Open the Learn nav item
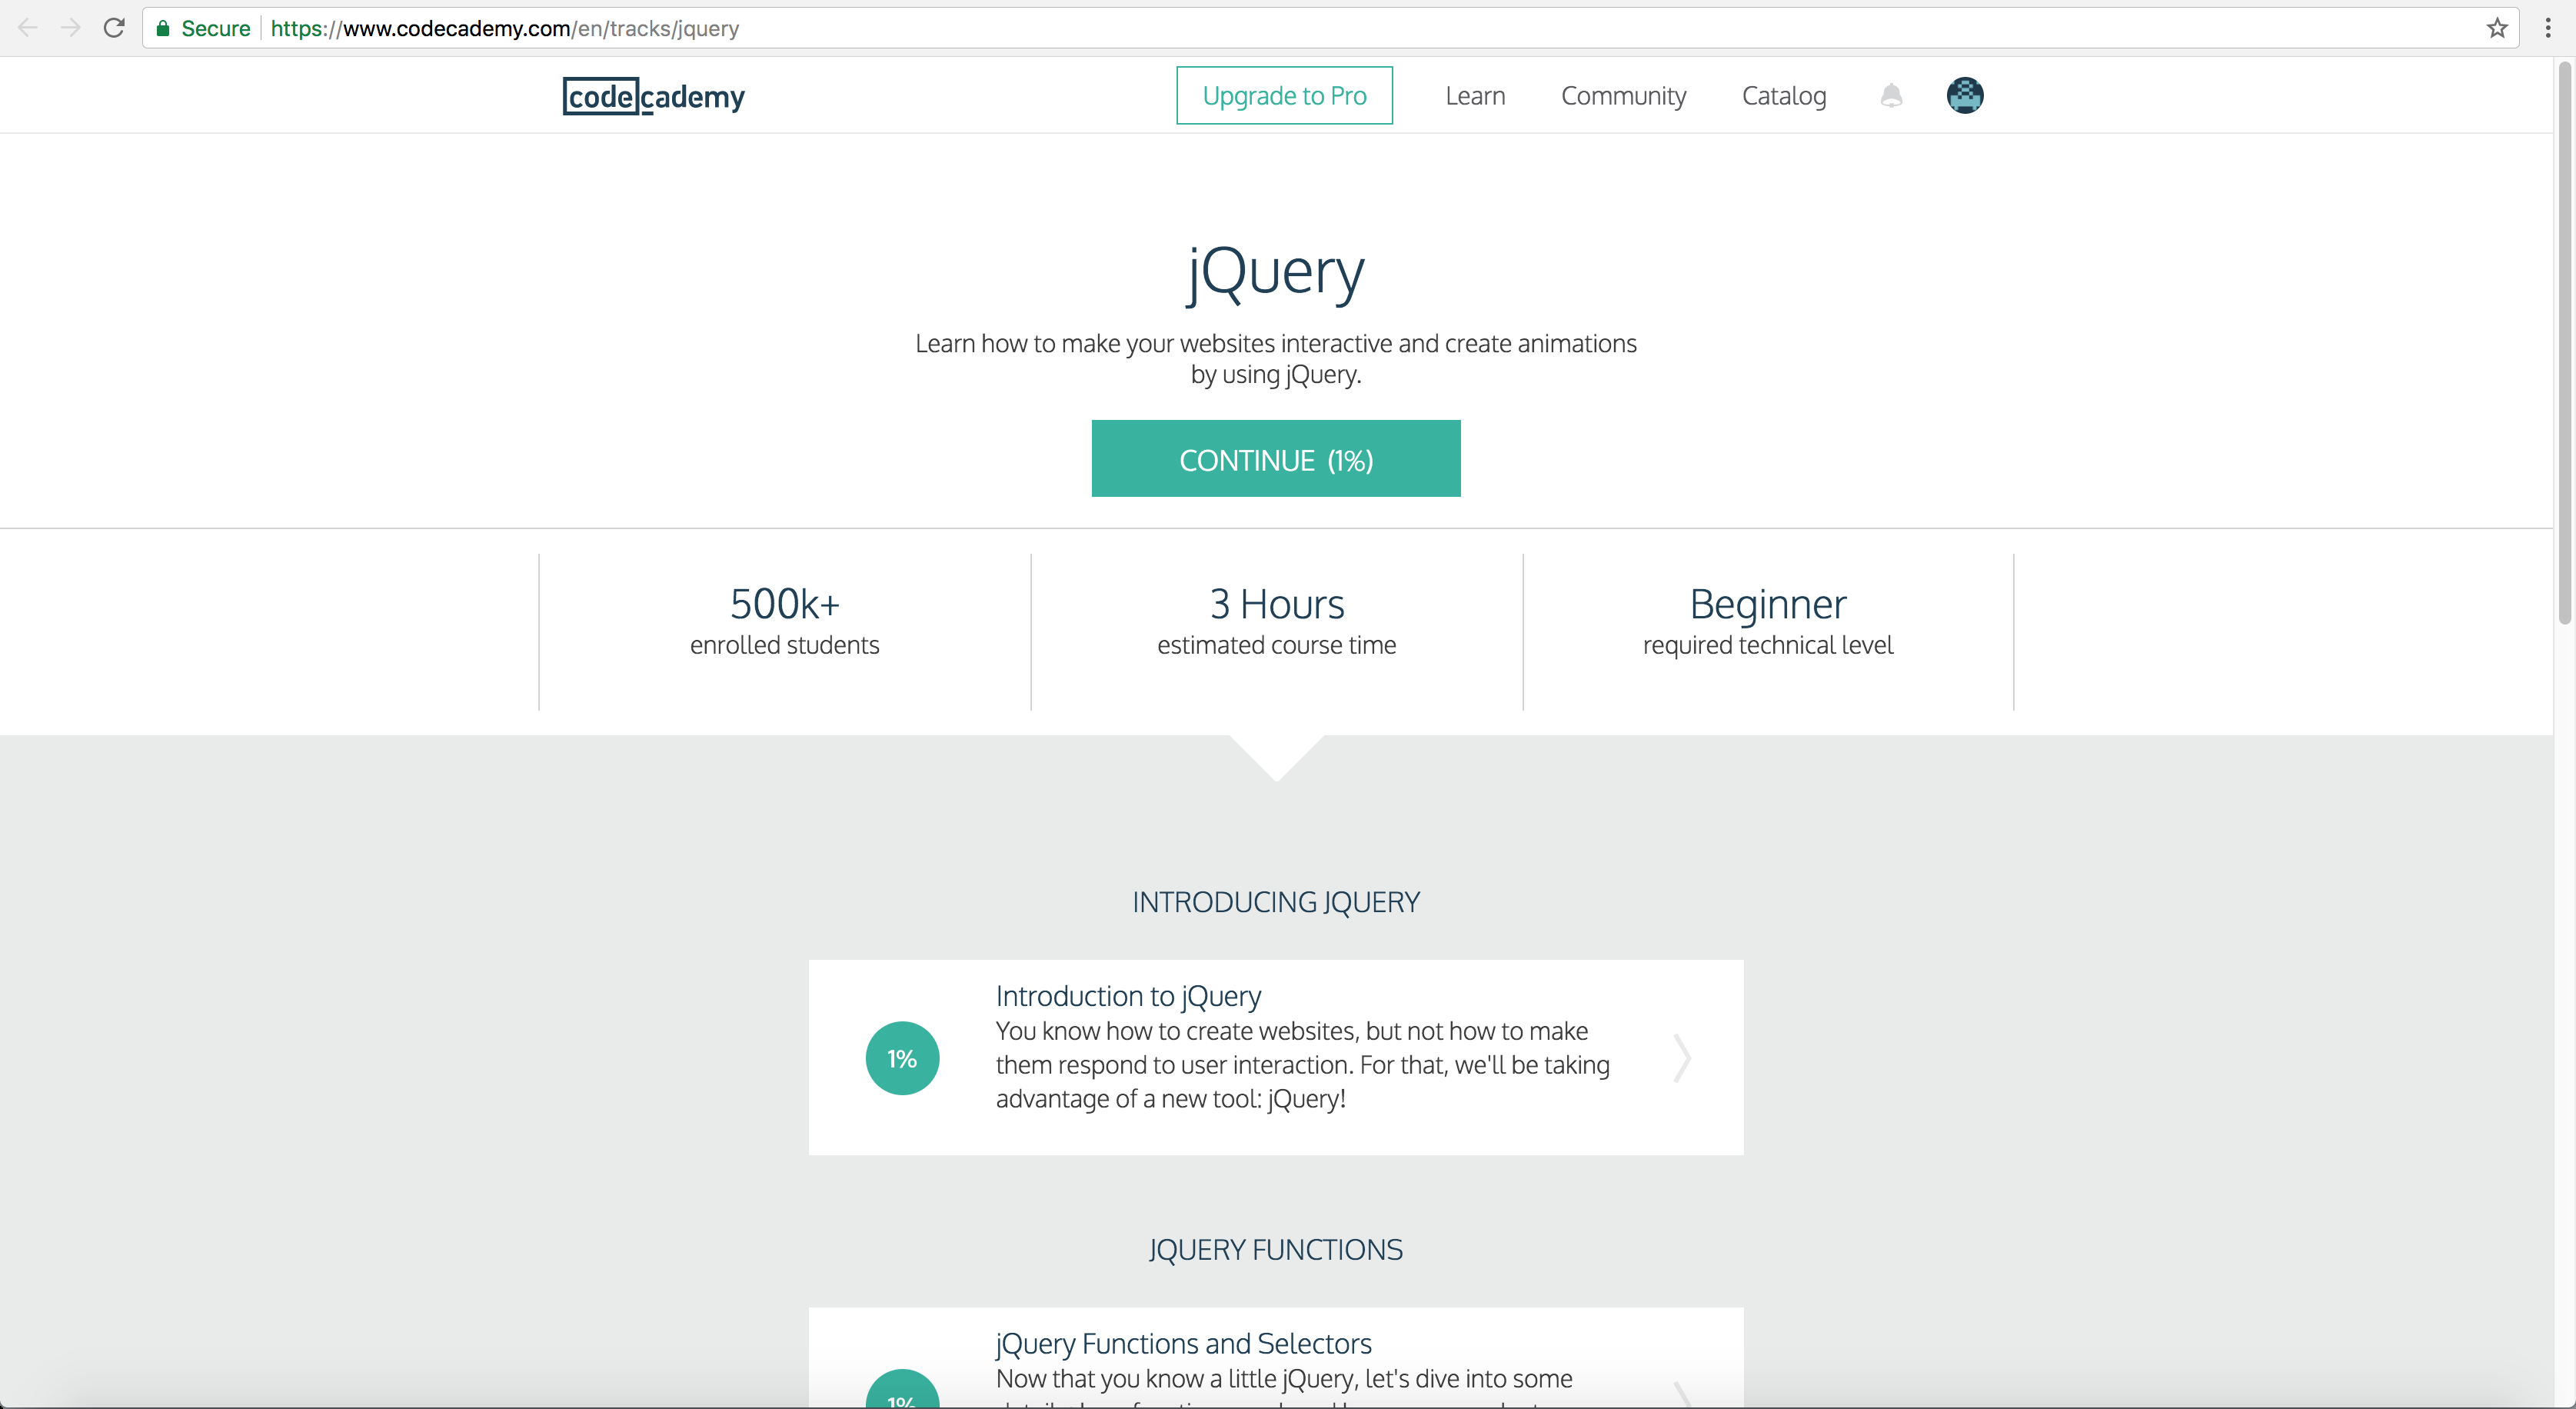This screenshot has width=2576, height=1409. tap(1475, 96)
